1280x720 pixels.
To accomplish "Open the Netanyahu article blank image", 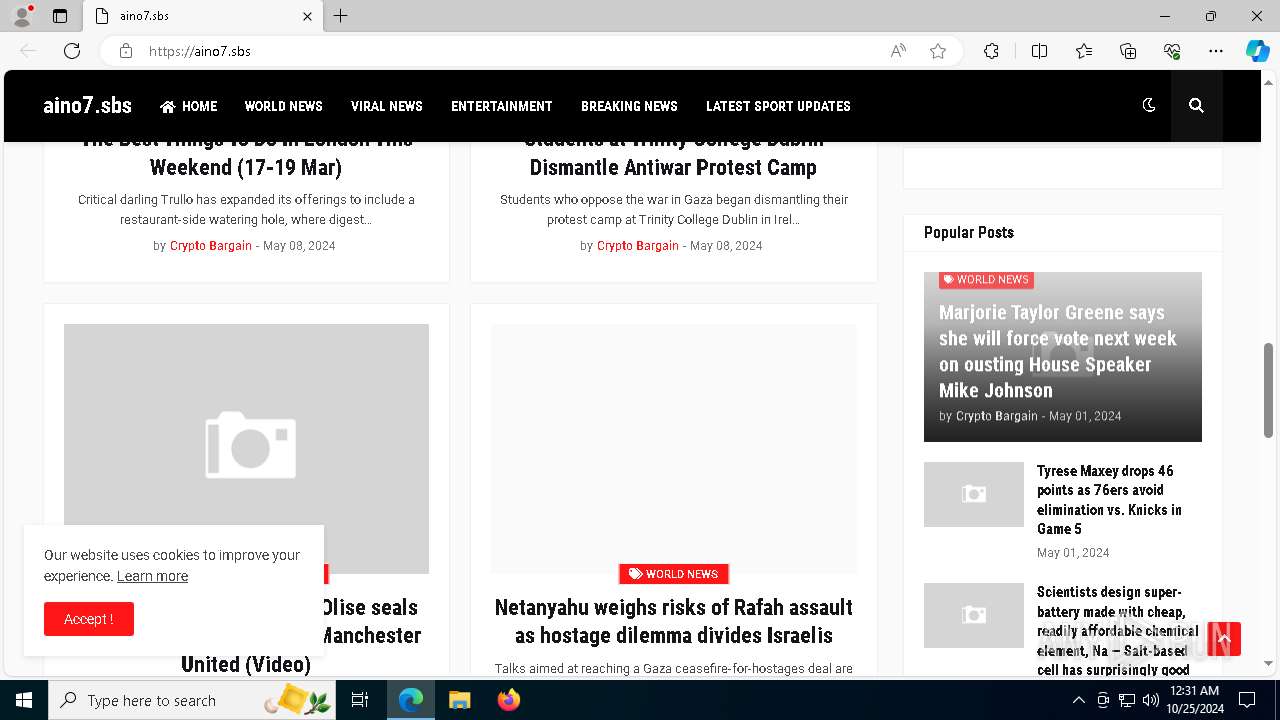I will click(x=673, y=448).
